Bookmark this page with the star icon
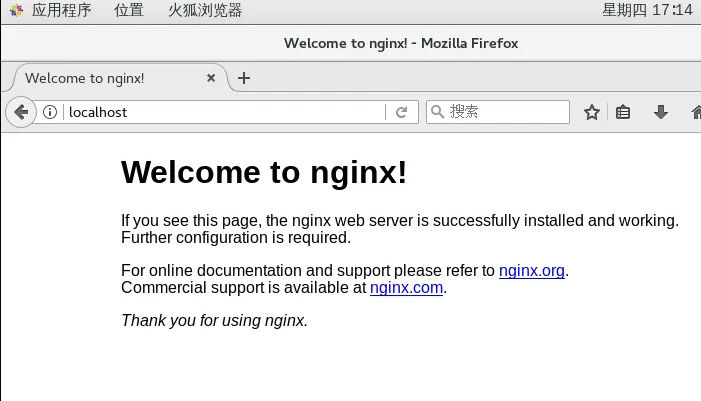The image size is (701, 401). point(591,112)
